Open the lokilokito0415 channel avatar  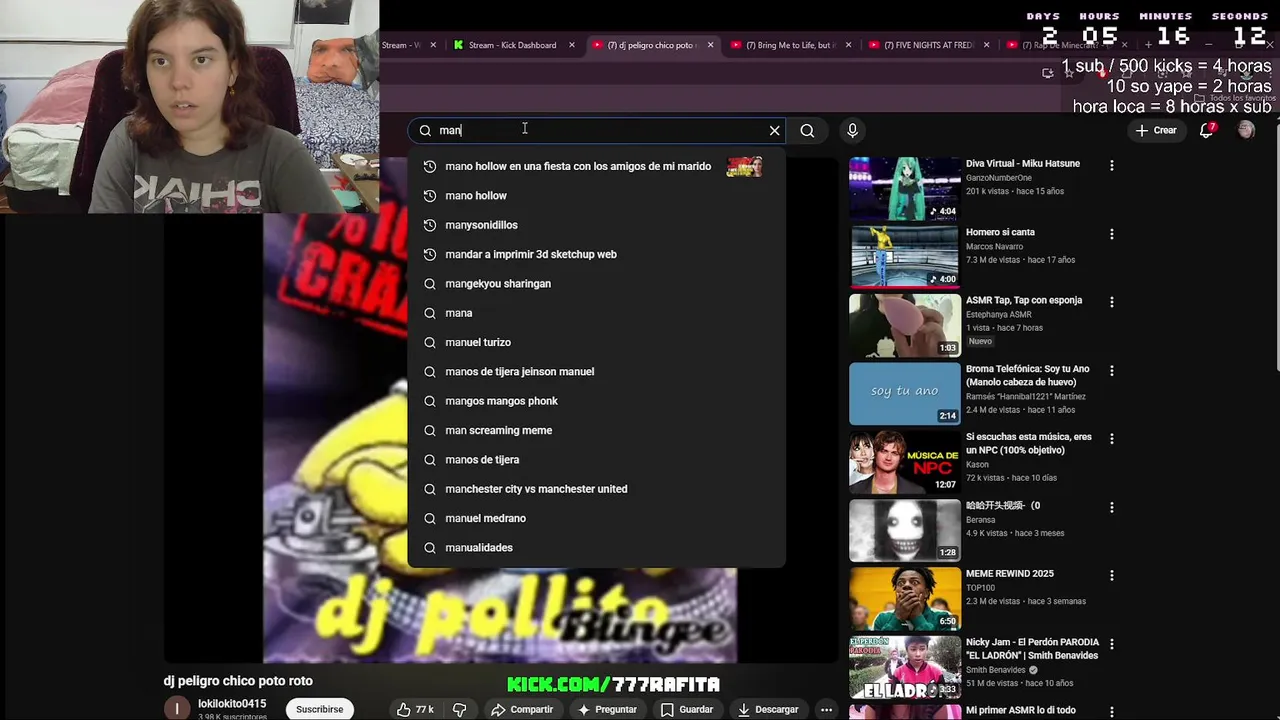click(x=177, y=708)
